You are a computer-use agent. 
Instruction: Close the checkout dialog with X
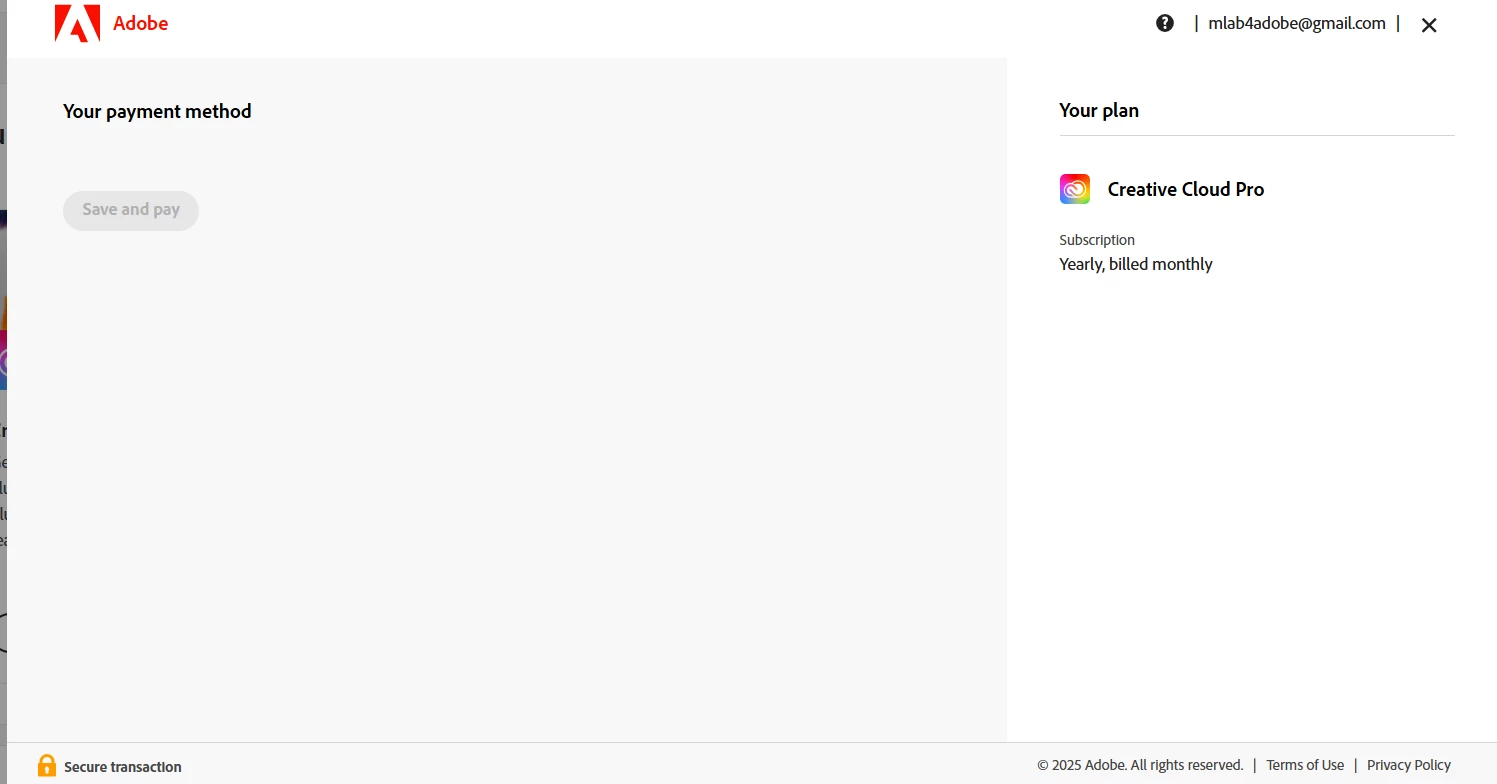pyautogui.click(x=1429, y=25)
